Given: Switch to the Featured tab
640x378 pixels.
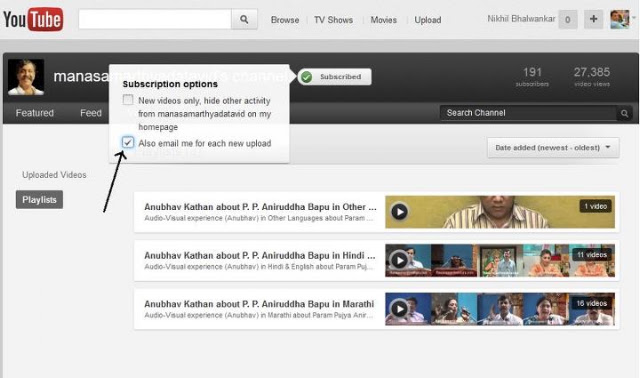Looking at the screenshot, I should tap(35, 113).
